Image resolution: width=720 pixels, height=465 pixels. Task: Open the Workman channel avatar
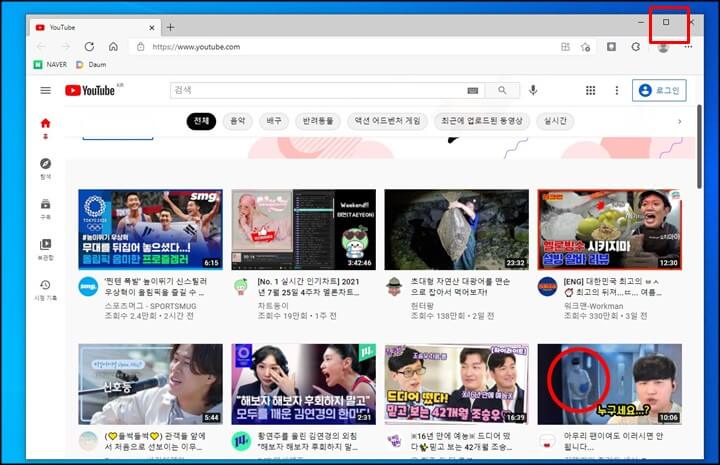click(x=547, y=286)
